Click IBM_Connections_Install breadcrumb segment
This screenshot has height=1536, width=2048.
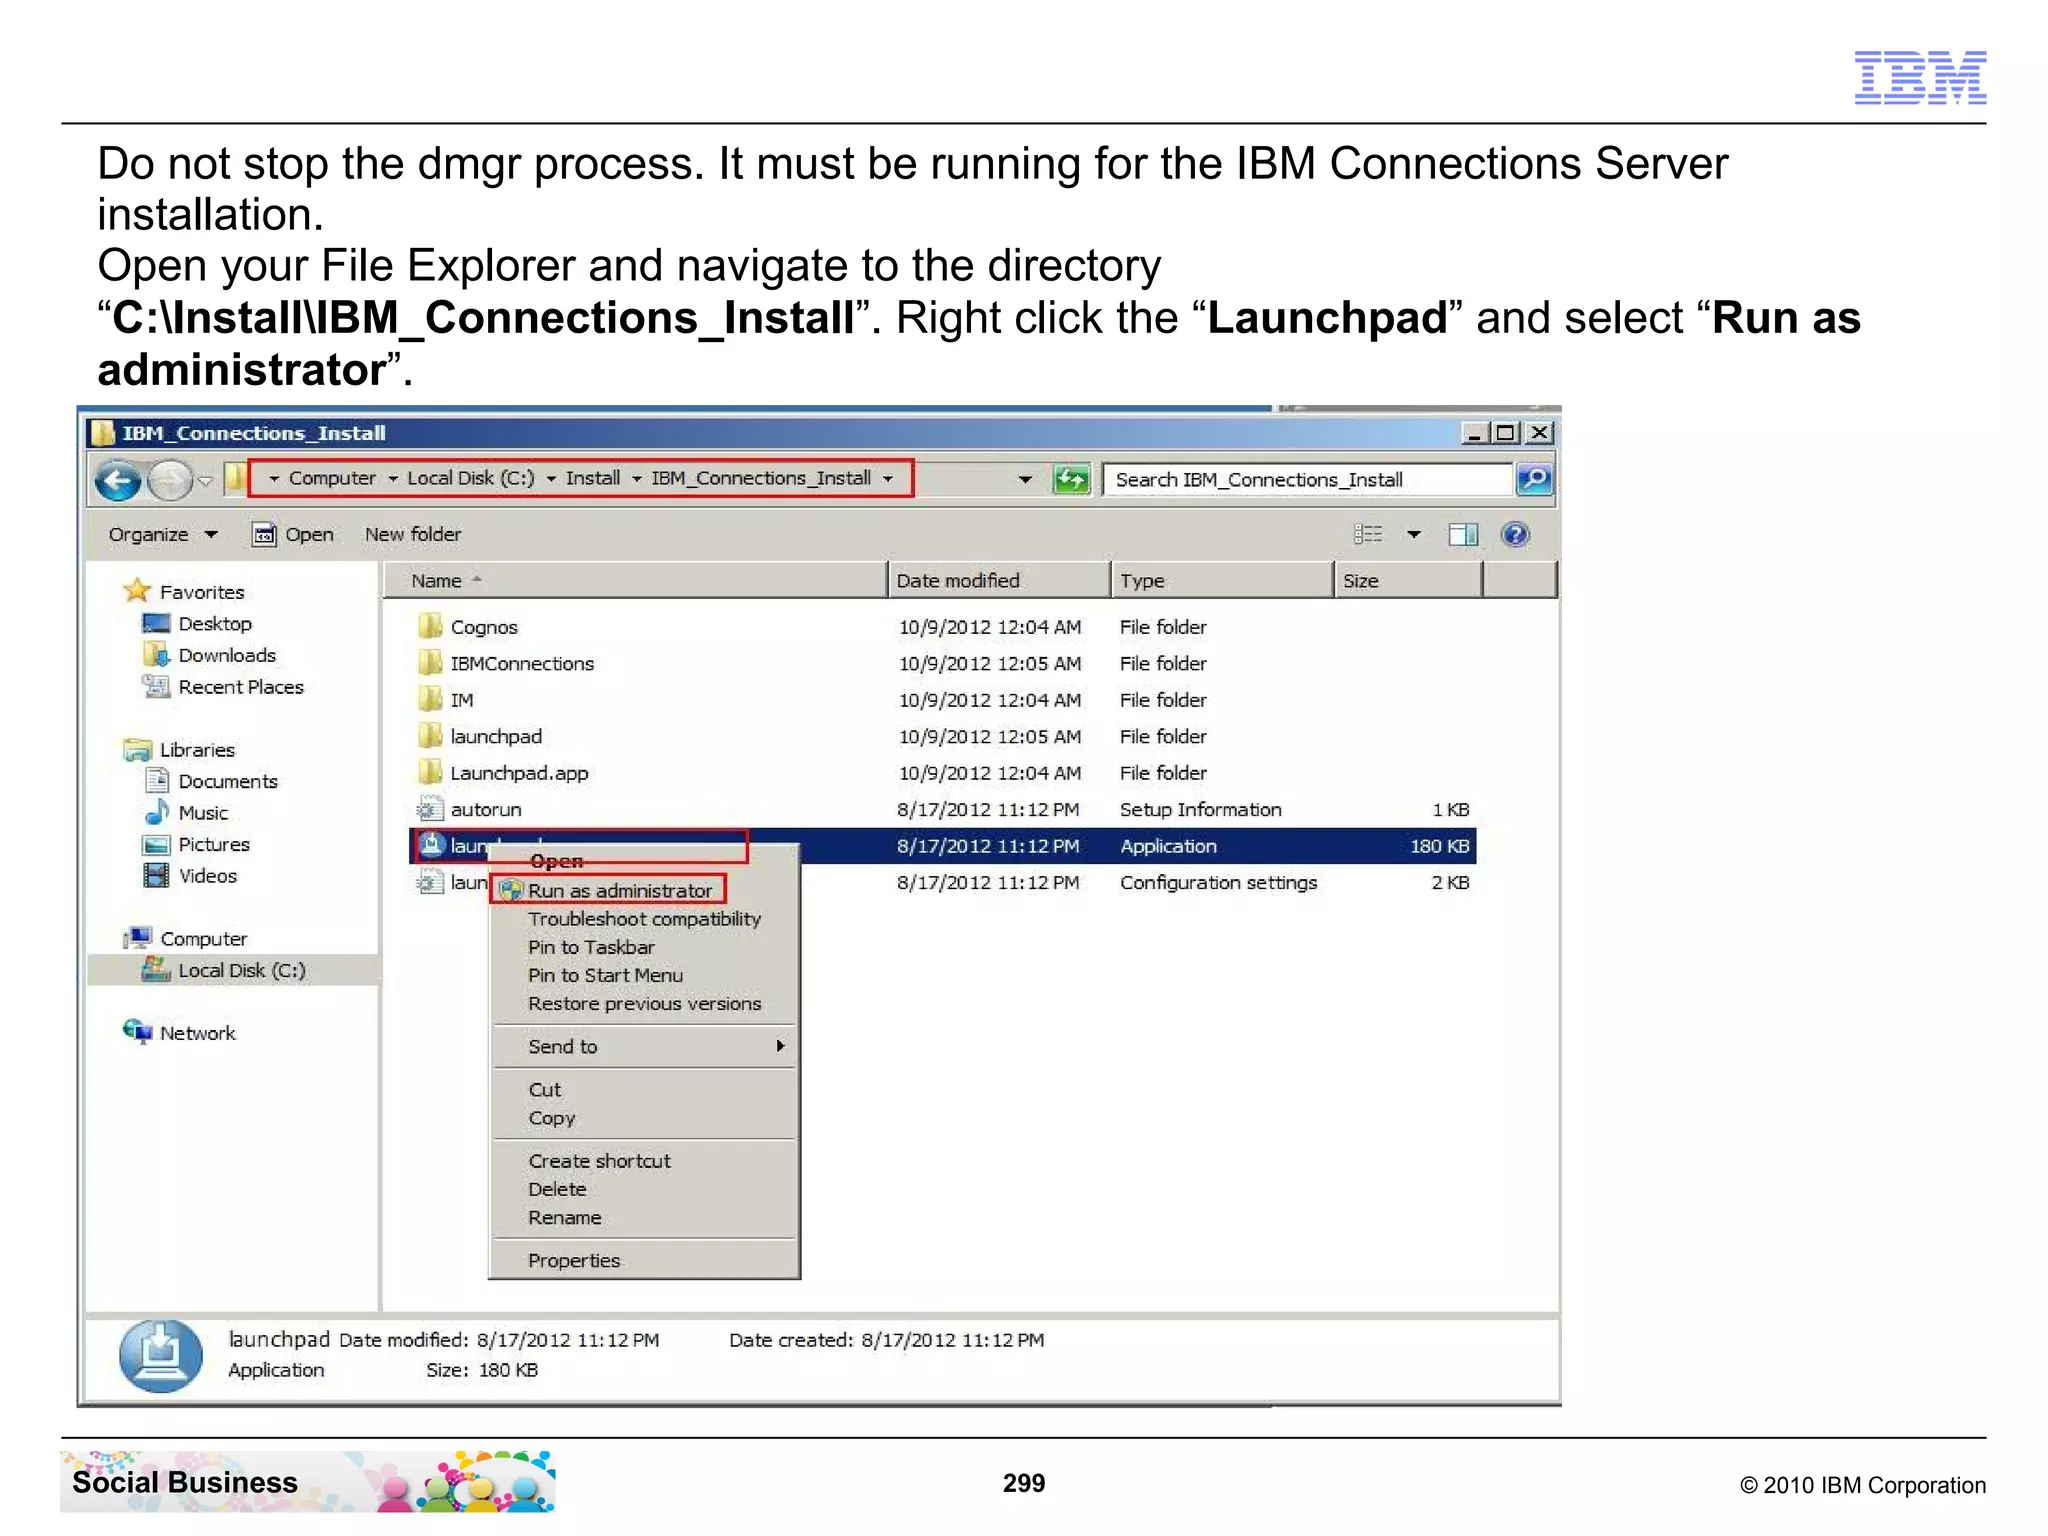[761, 478]
